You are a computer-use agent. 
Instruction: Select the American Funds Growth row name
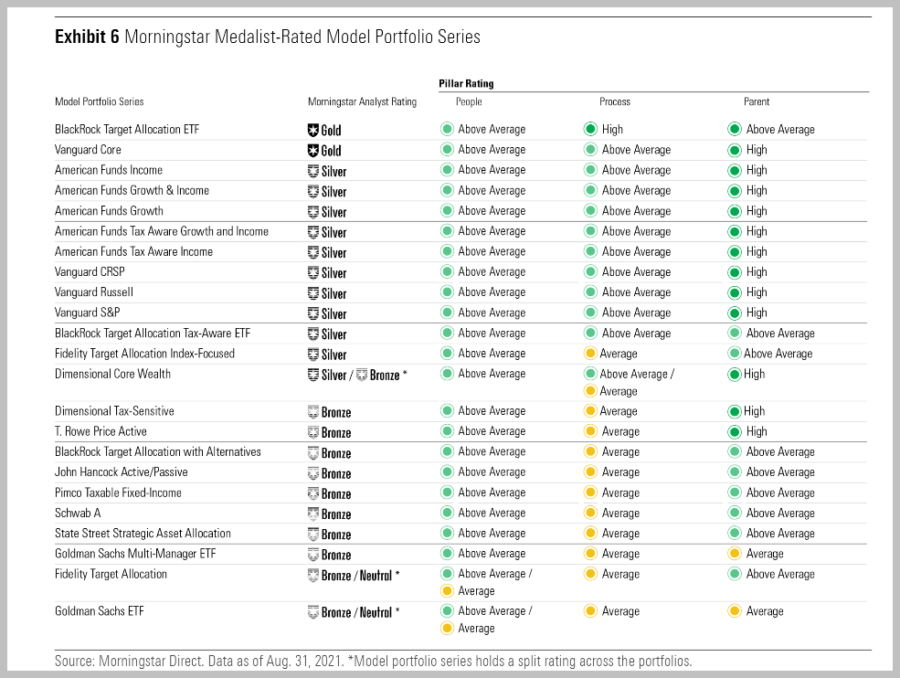point(109,211)
